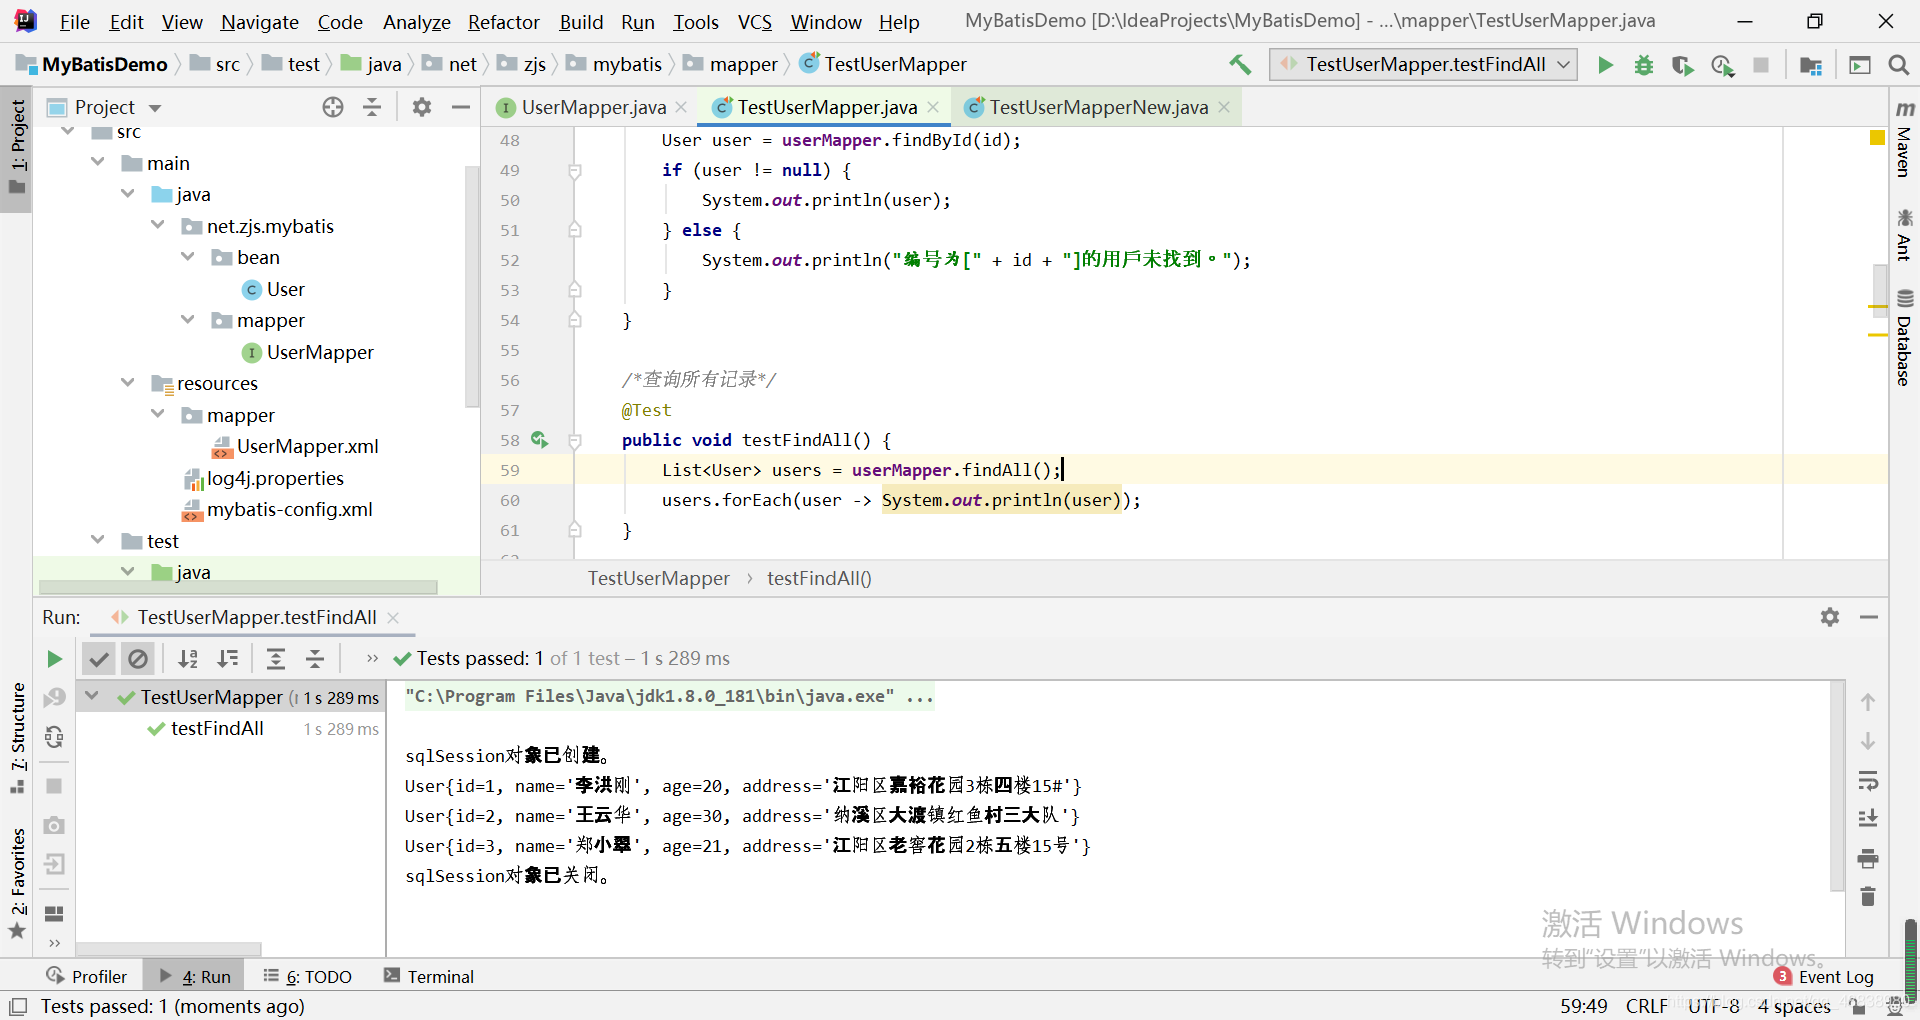The width and height of the screenshot is (1920, 1020).
Task: Collapse the bean package node
Action: point(188,257)
